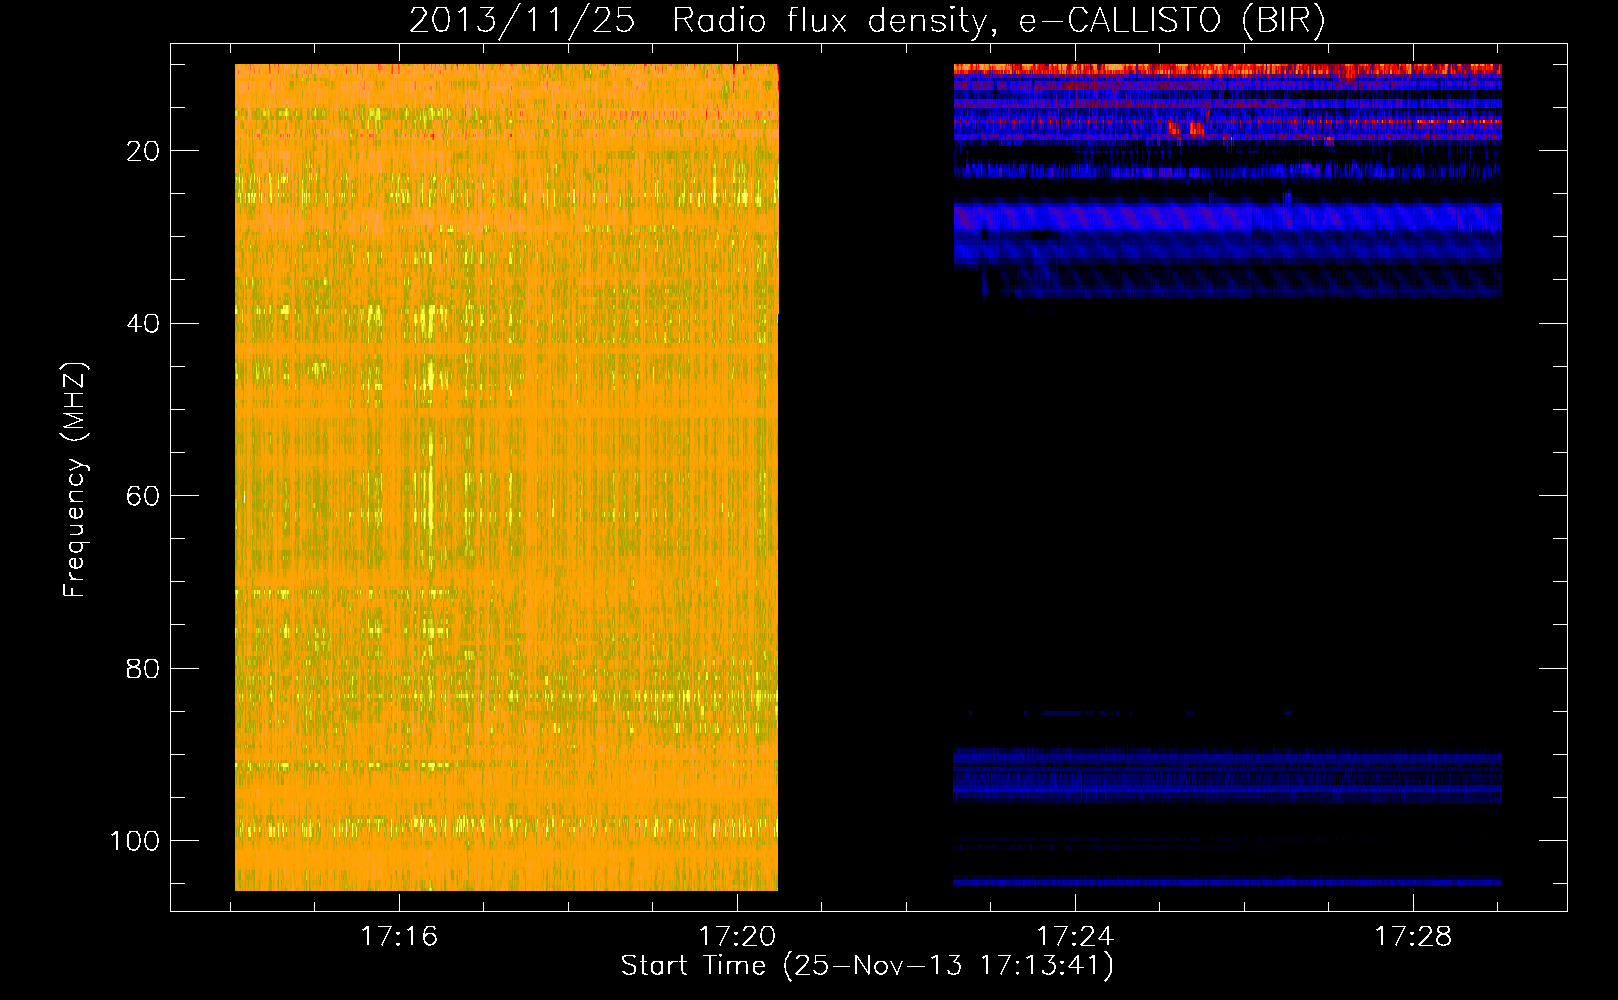This screenshot has height=1000, width=1618.
Task: Click the red top band of the right spectrogram
Action: tap(1227, 70)
